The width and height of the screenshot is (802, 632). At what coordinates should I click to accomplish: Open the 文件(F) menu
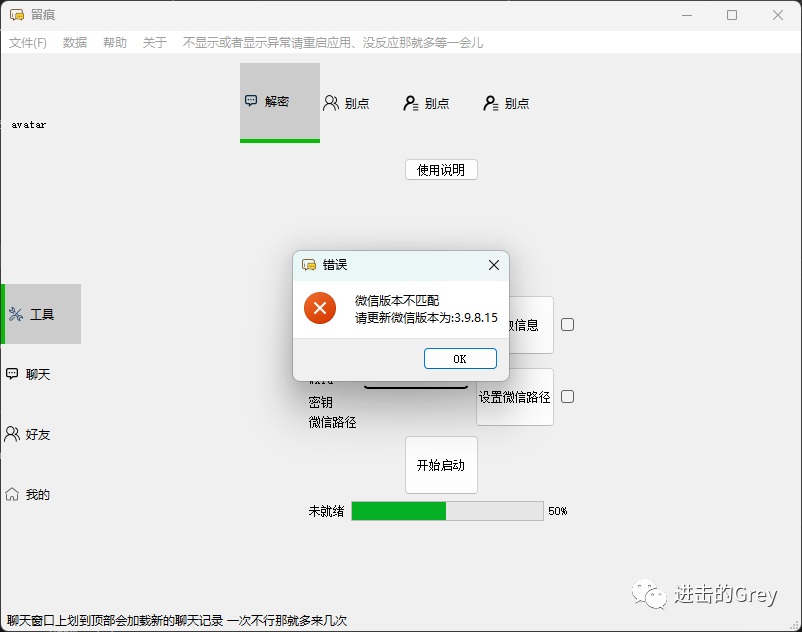click(28, 42)
